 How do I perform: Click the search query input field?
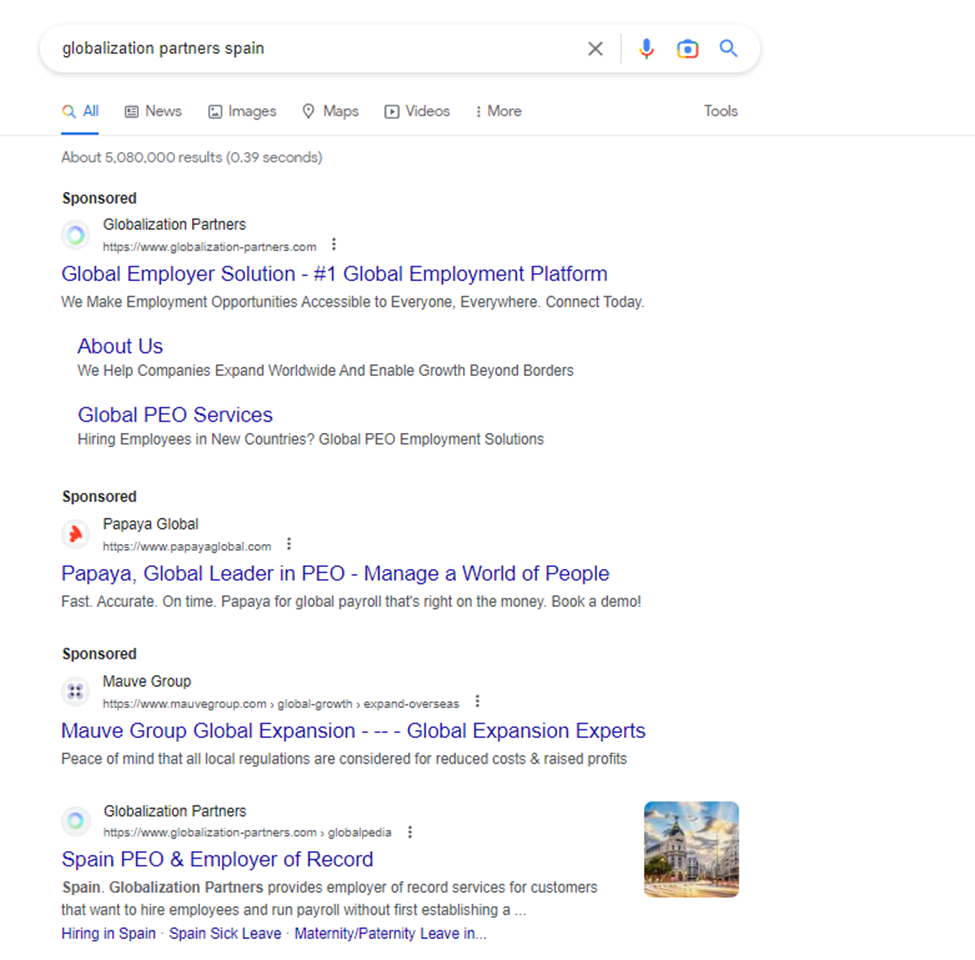pos(317,48)
